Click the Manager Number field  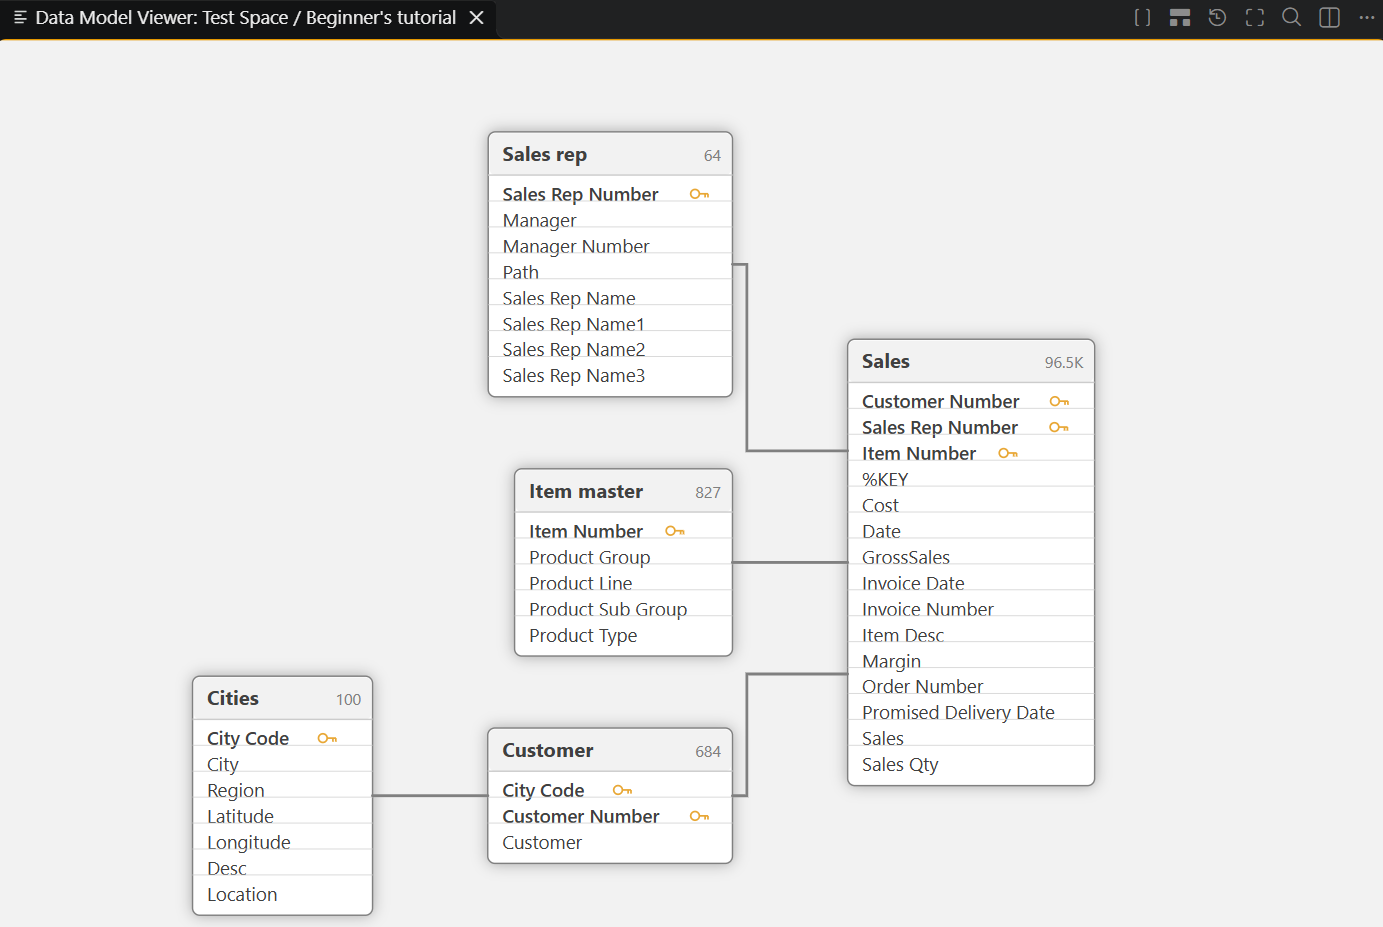point(610,246)
